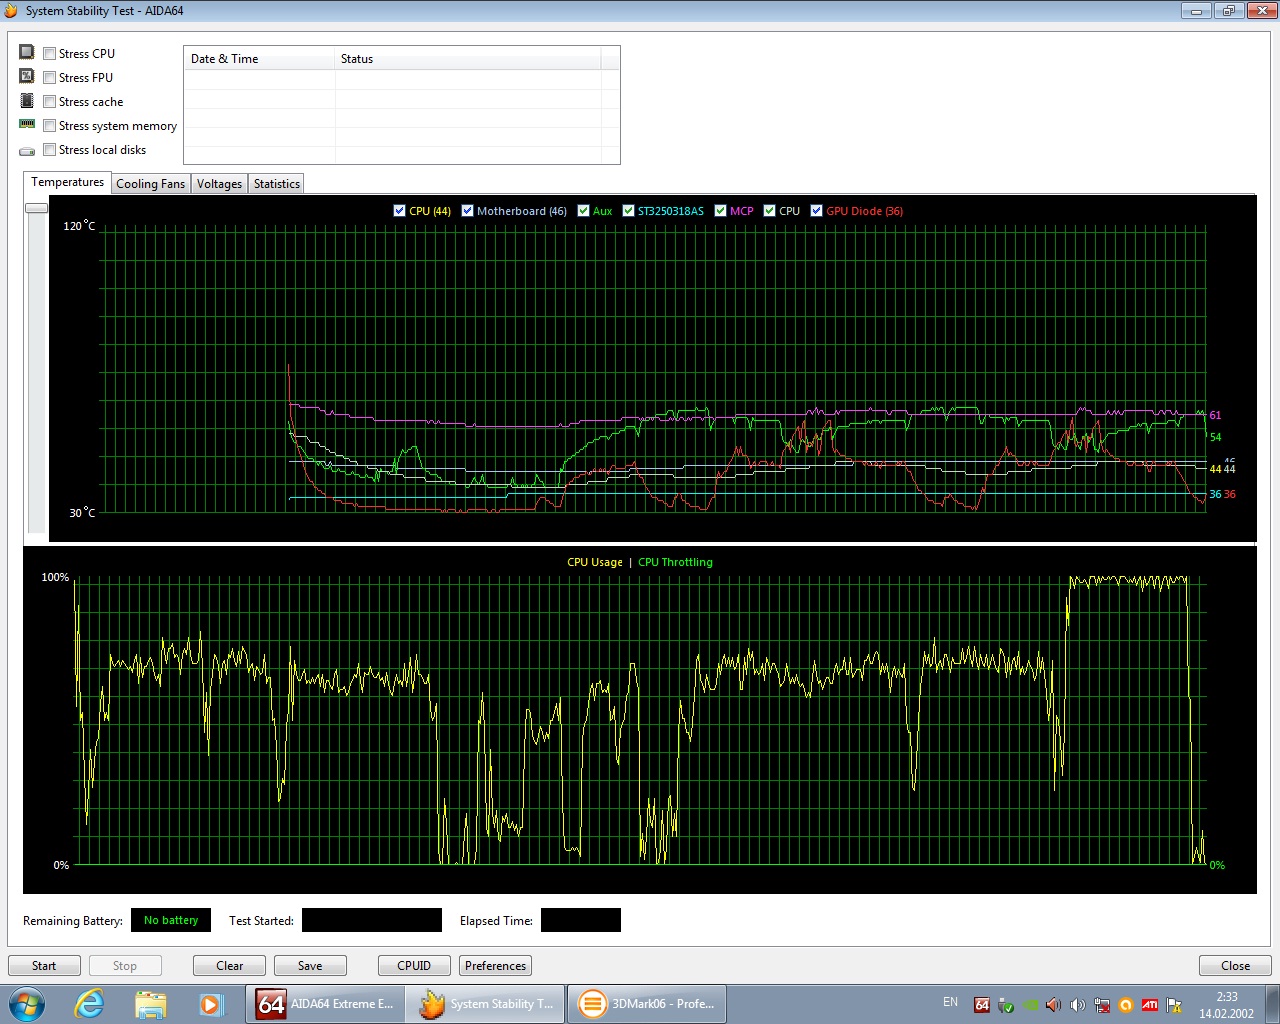The width and height of the screenshot is (1280, 1024).
Task: Uncheck the GPU Diode (36) checkbox
Action: (x=816, y=211)
